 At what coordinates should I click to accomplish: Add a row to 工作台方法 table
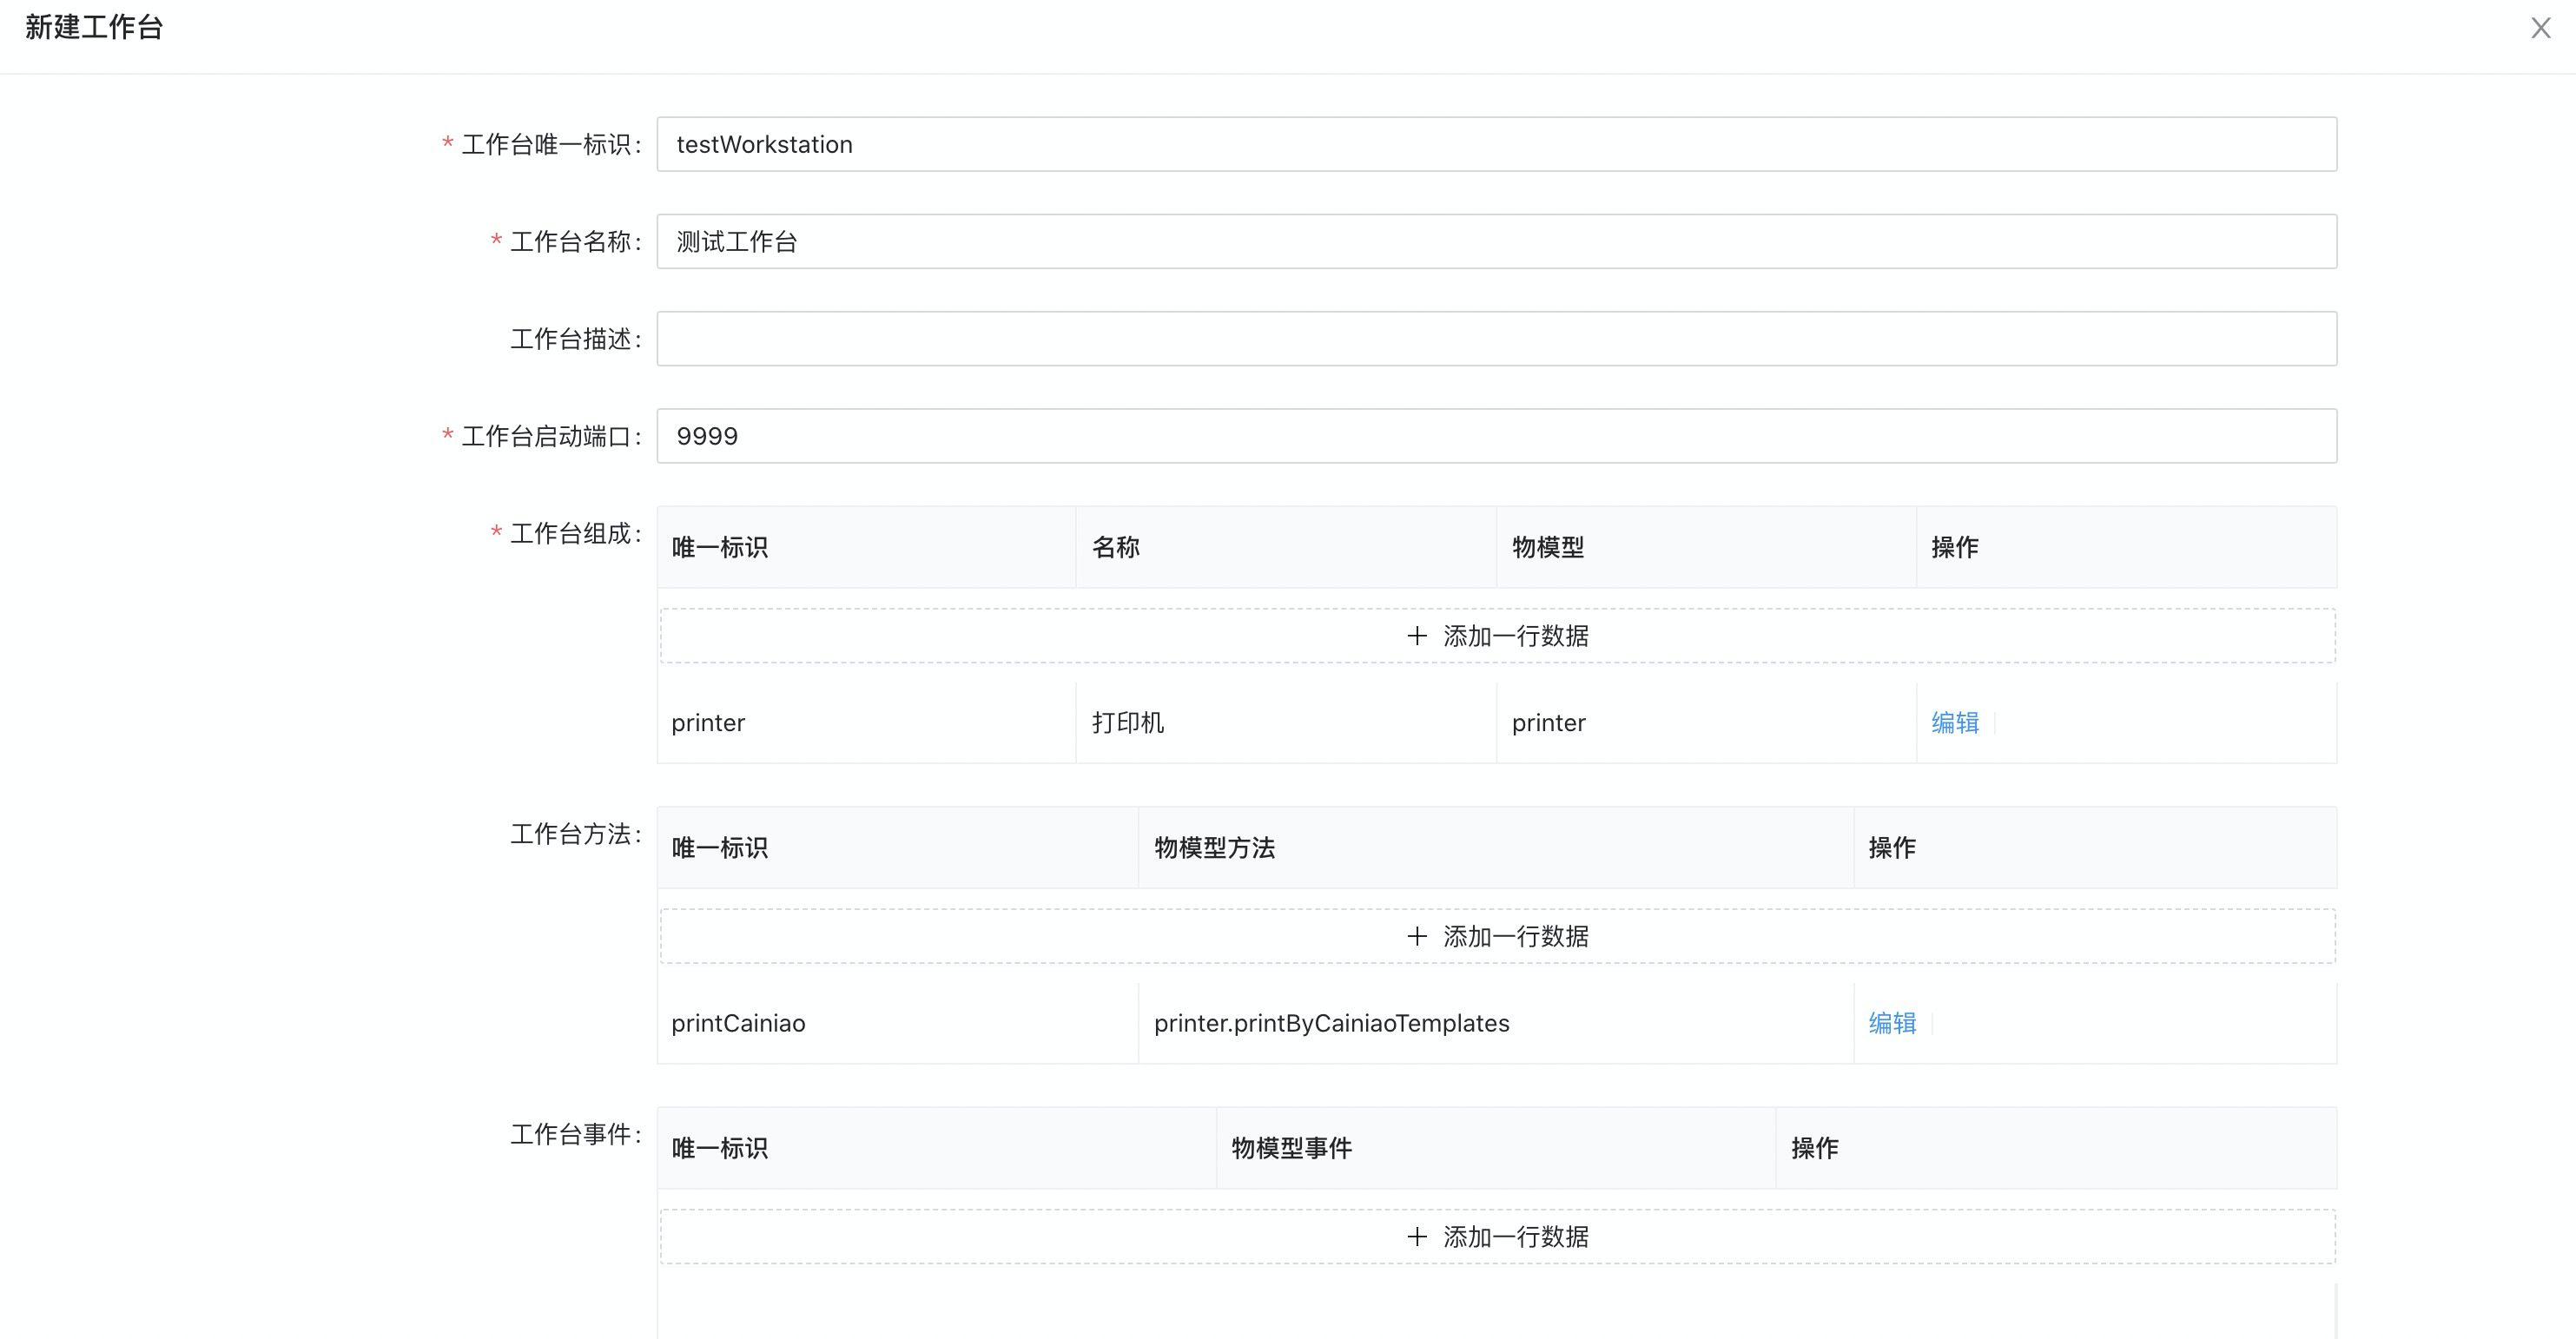pyautogui.click(x=1515, y=937)
